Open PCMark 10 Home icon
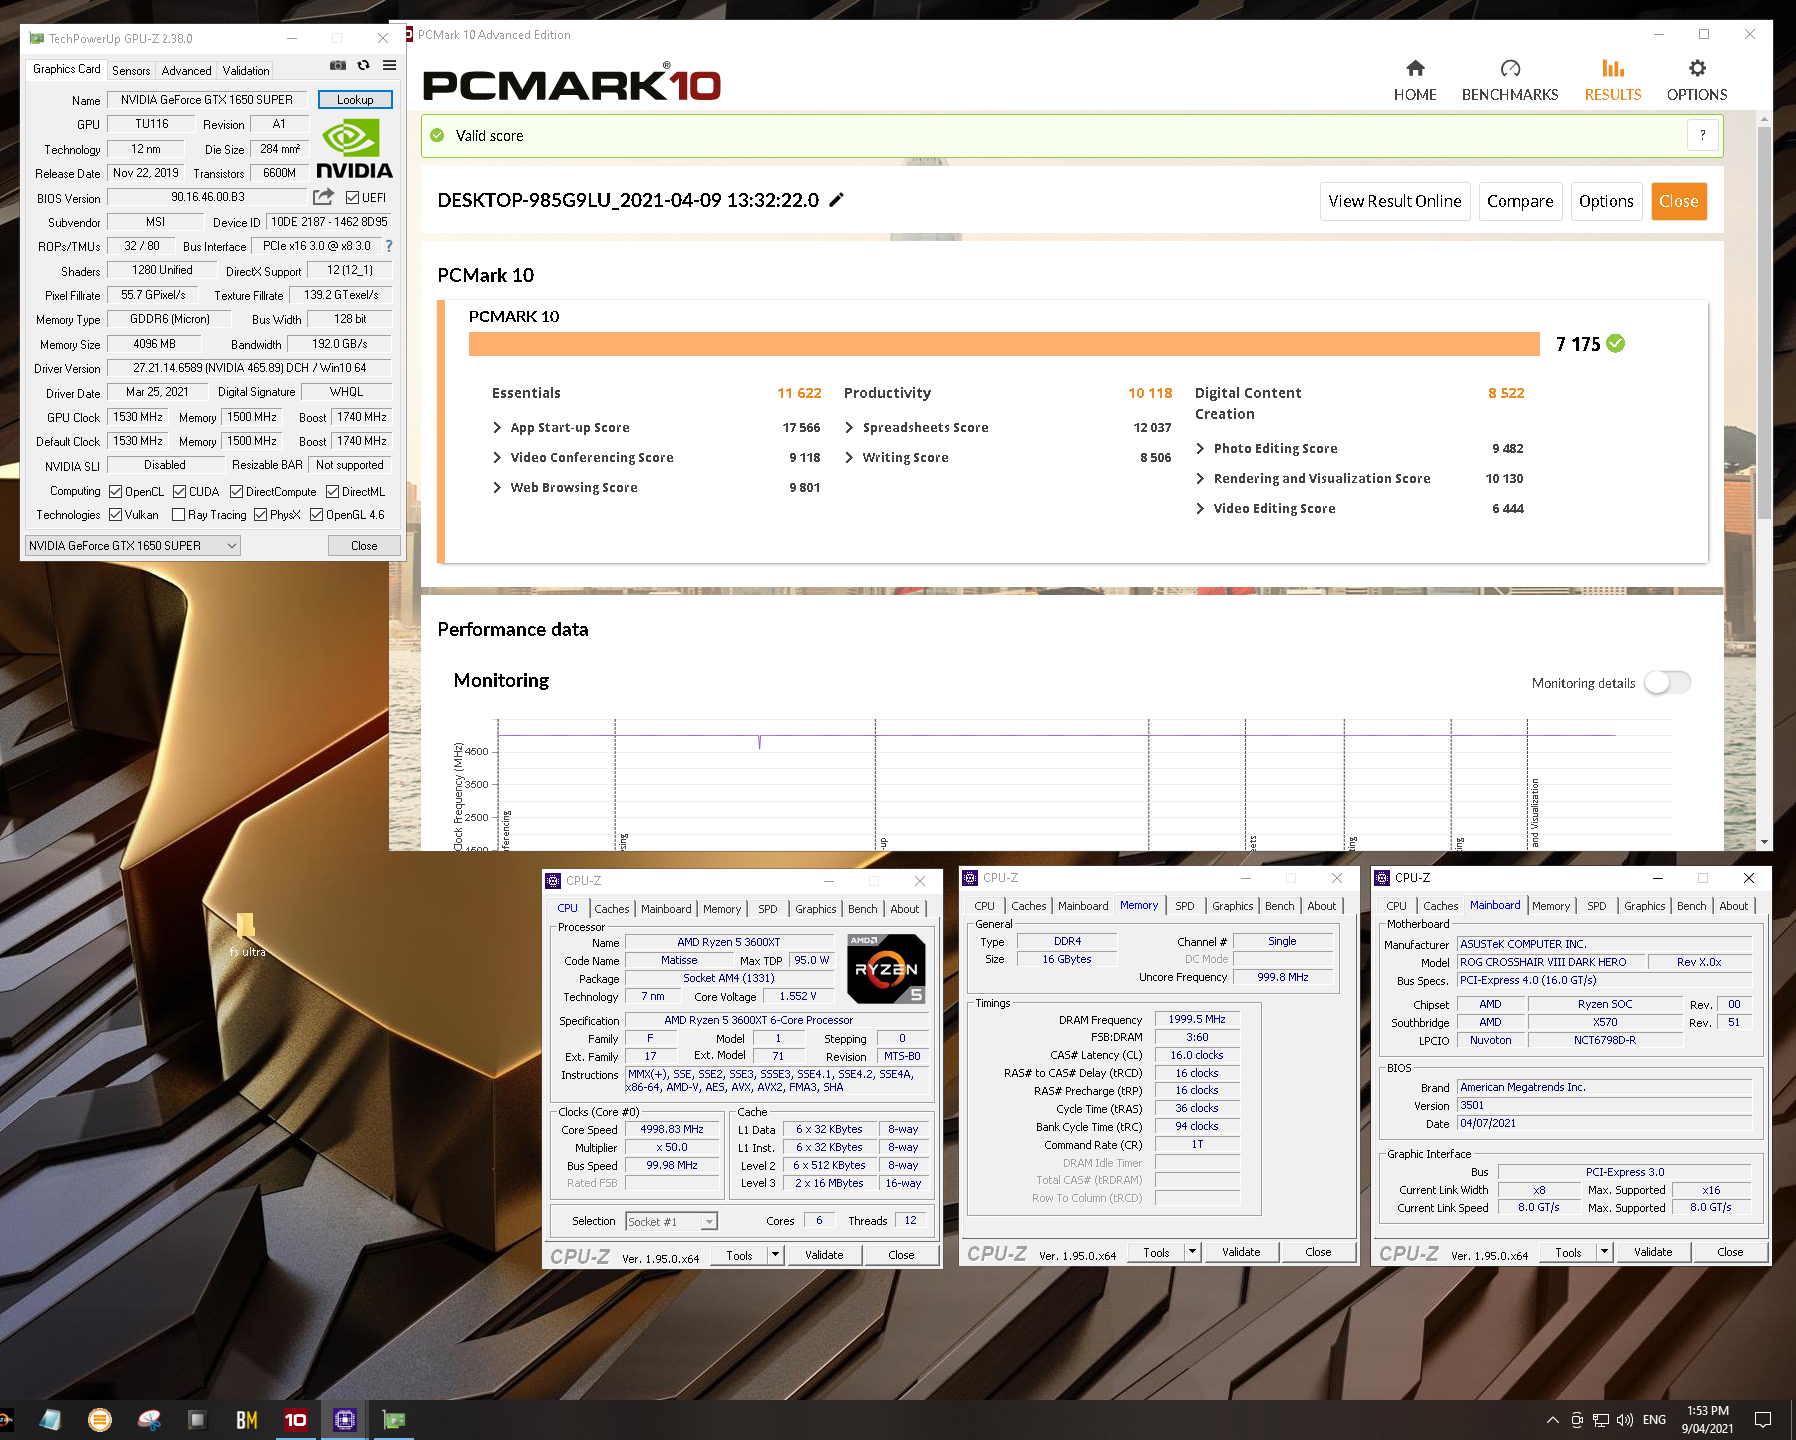The width and height of the screenshot is (1796, 1440). point(1415,68)
